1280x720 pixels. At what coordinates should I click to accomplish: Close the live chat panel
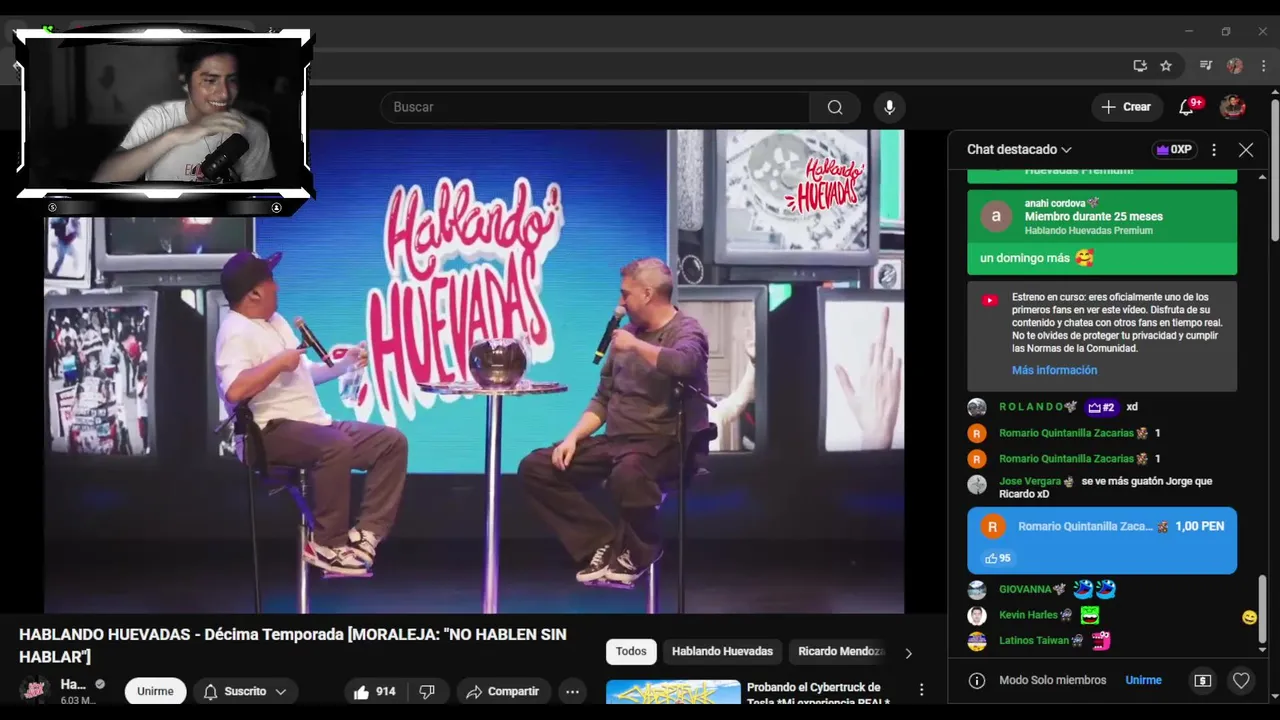1246,150
